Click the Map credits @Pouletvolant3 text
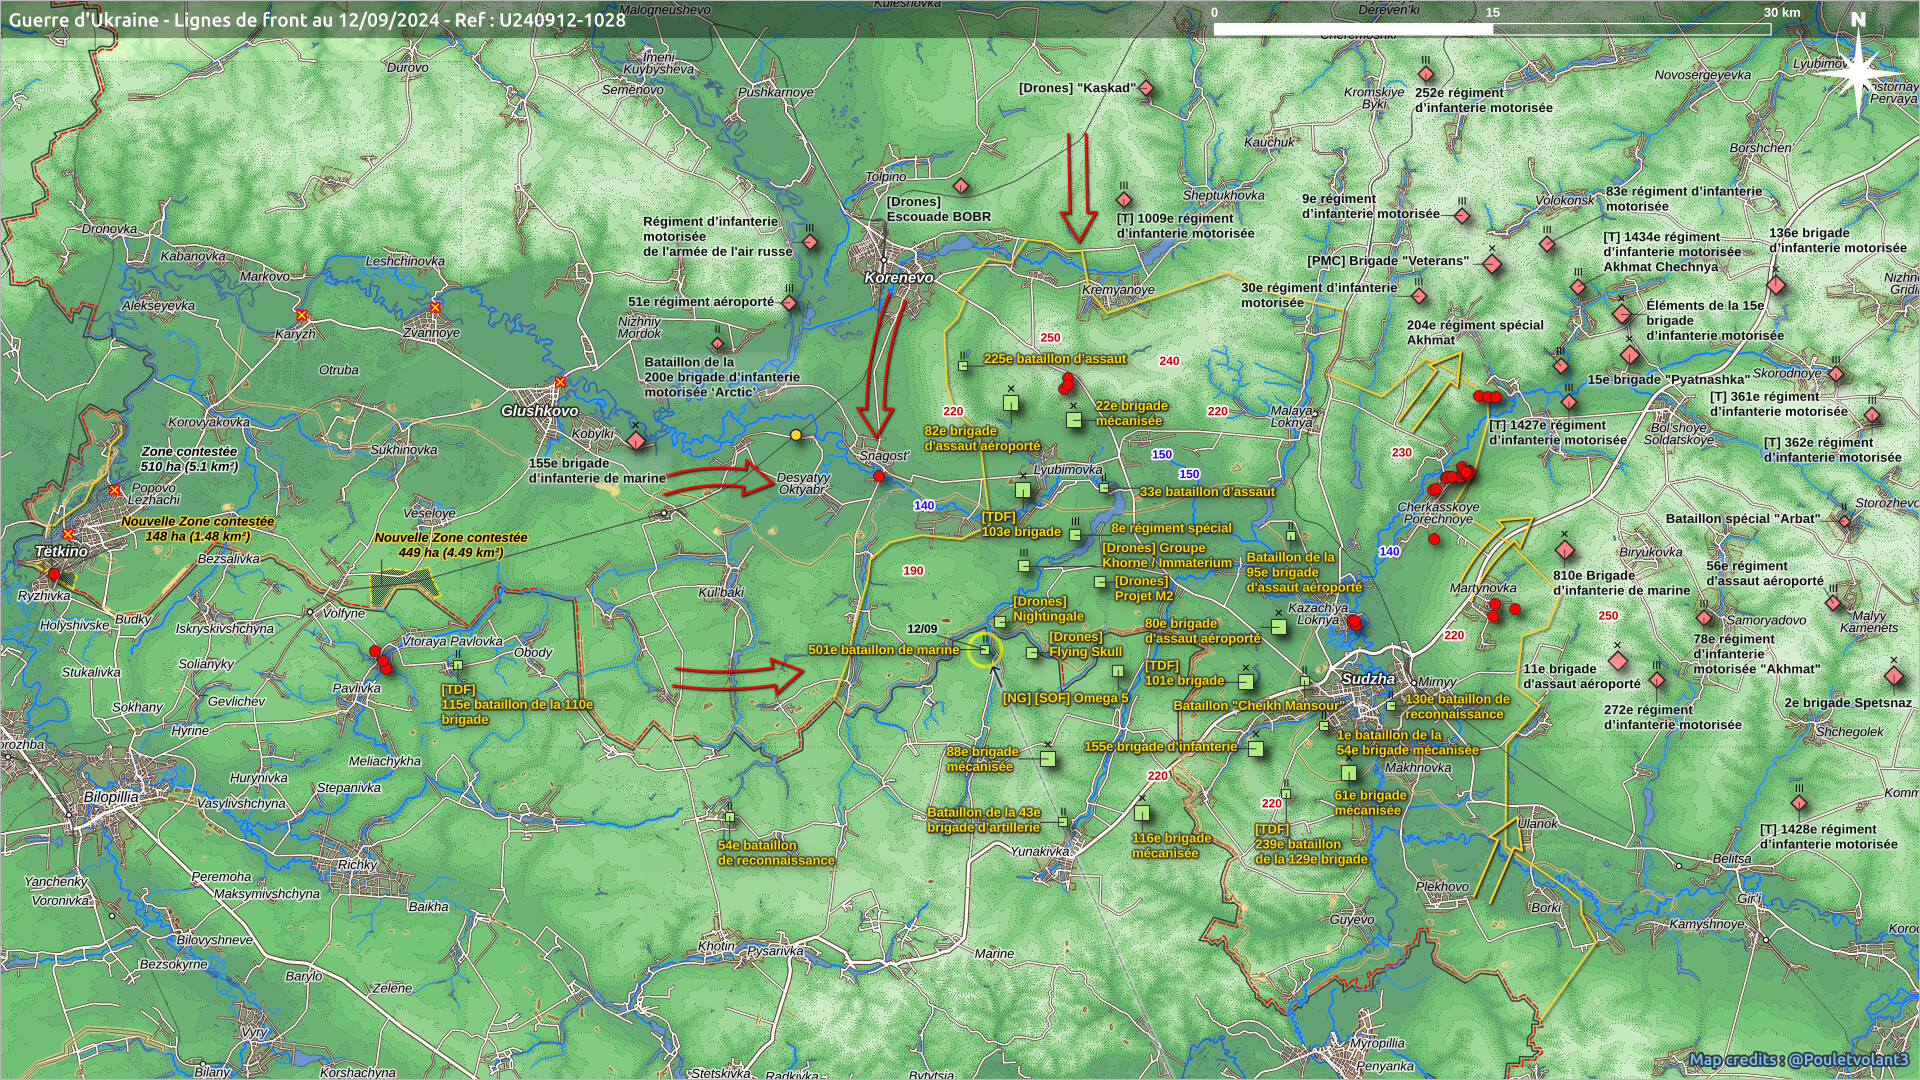1920x1080 pixels. coord(1798,1059)
